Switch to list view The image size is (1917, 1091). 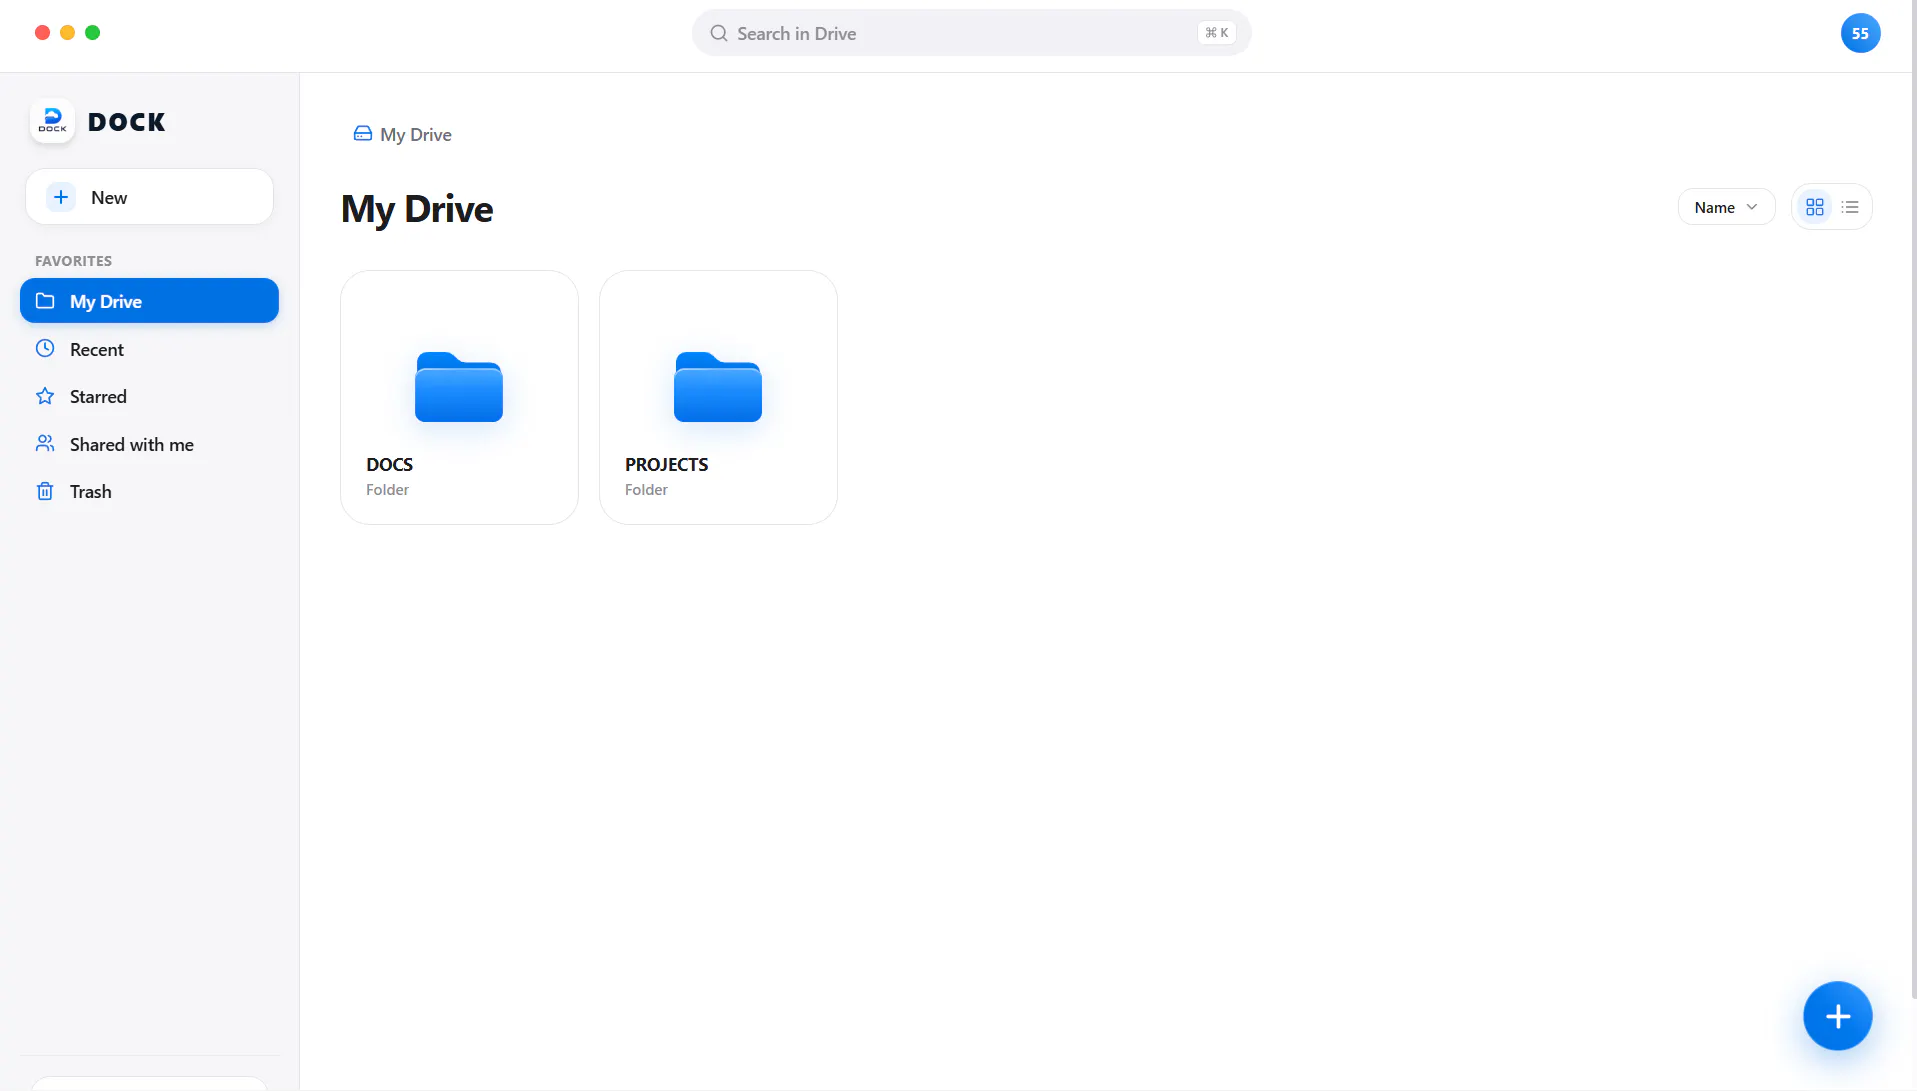[x=1850, y=207]
